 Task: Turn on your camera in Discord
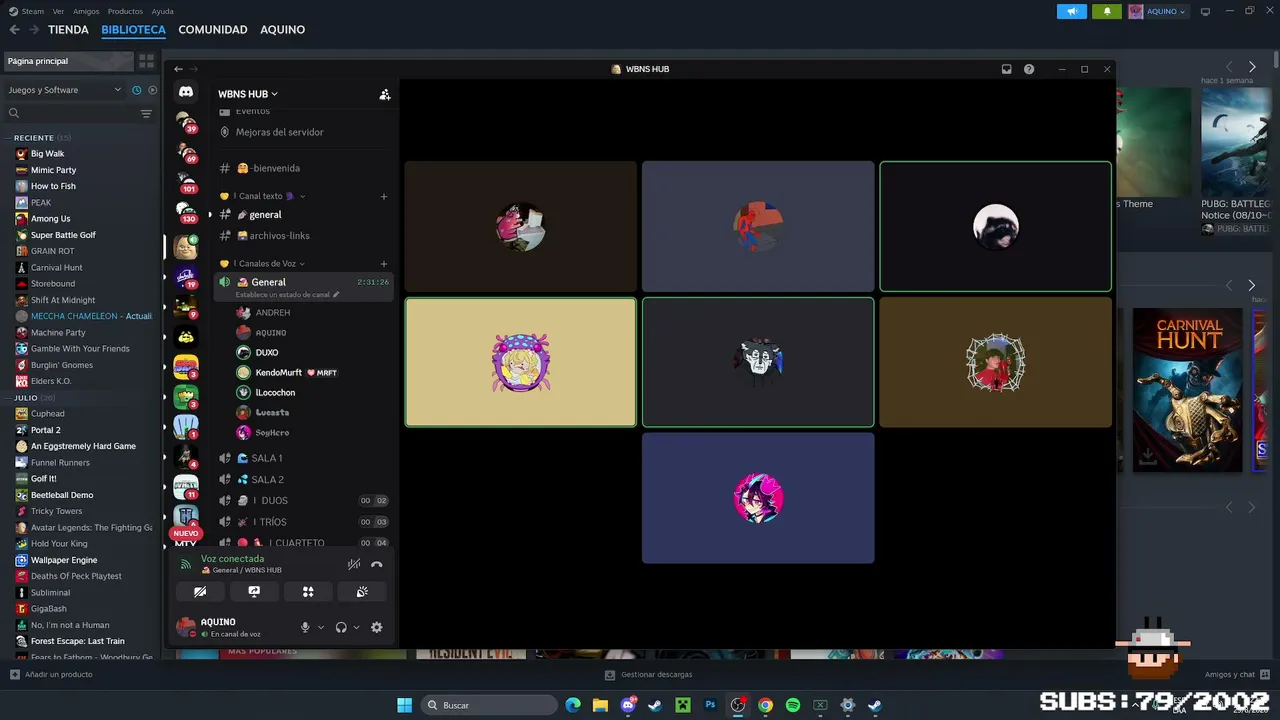point(200,592)
